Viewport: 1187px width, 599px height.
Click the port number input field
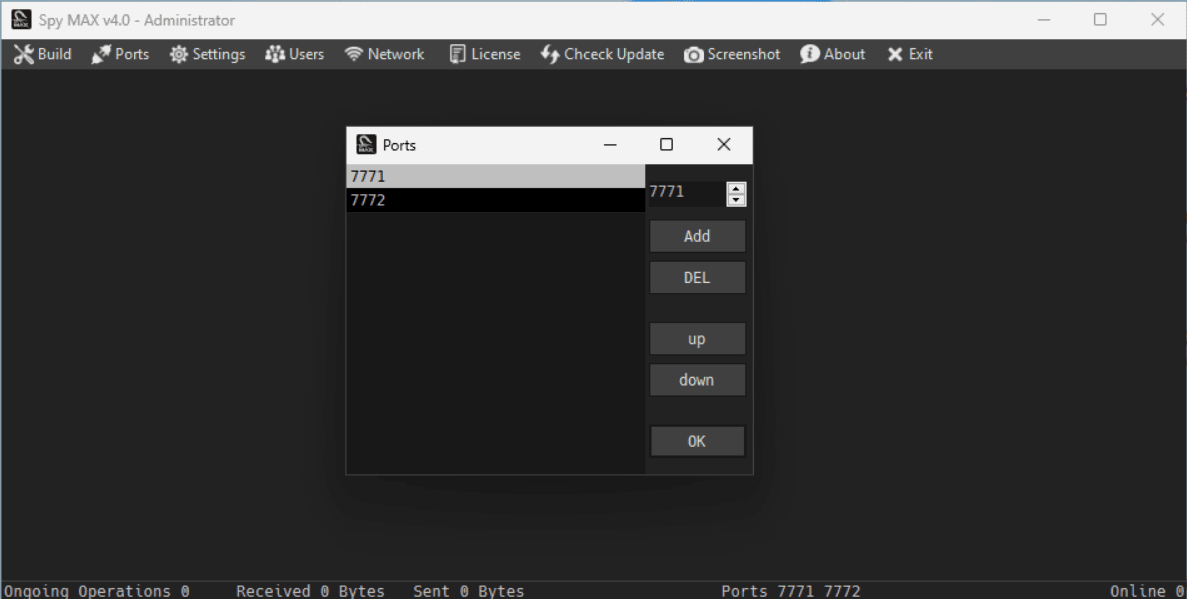[x=687, y=192]
